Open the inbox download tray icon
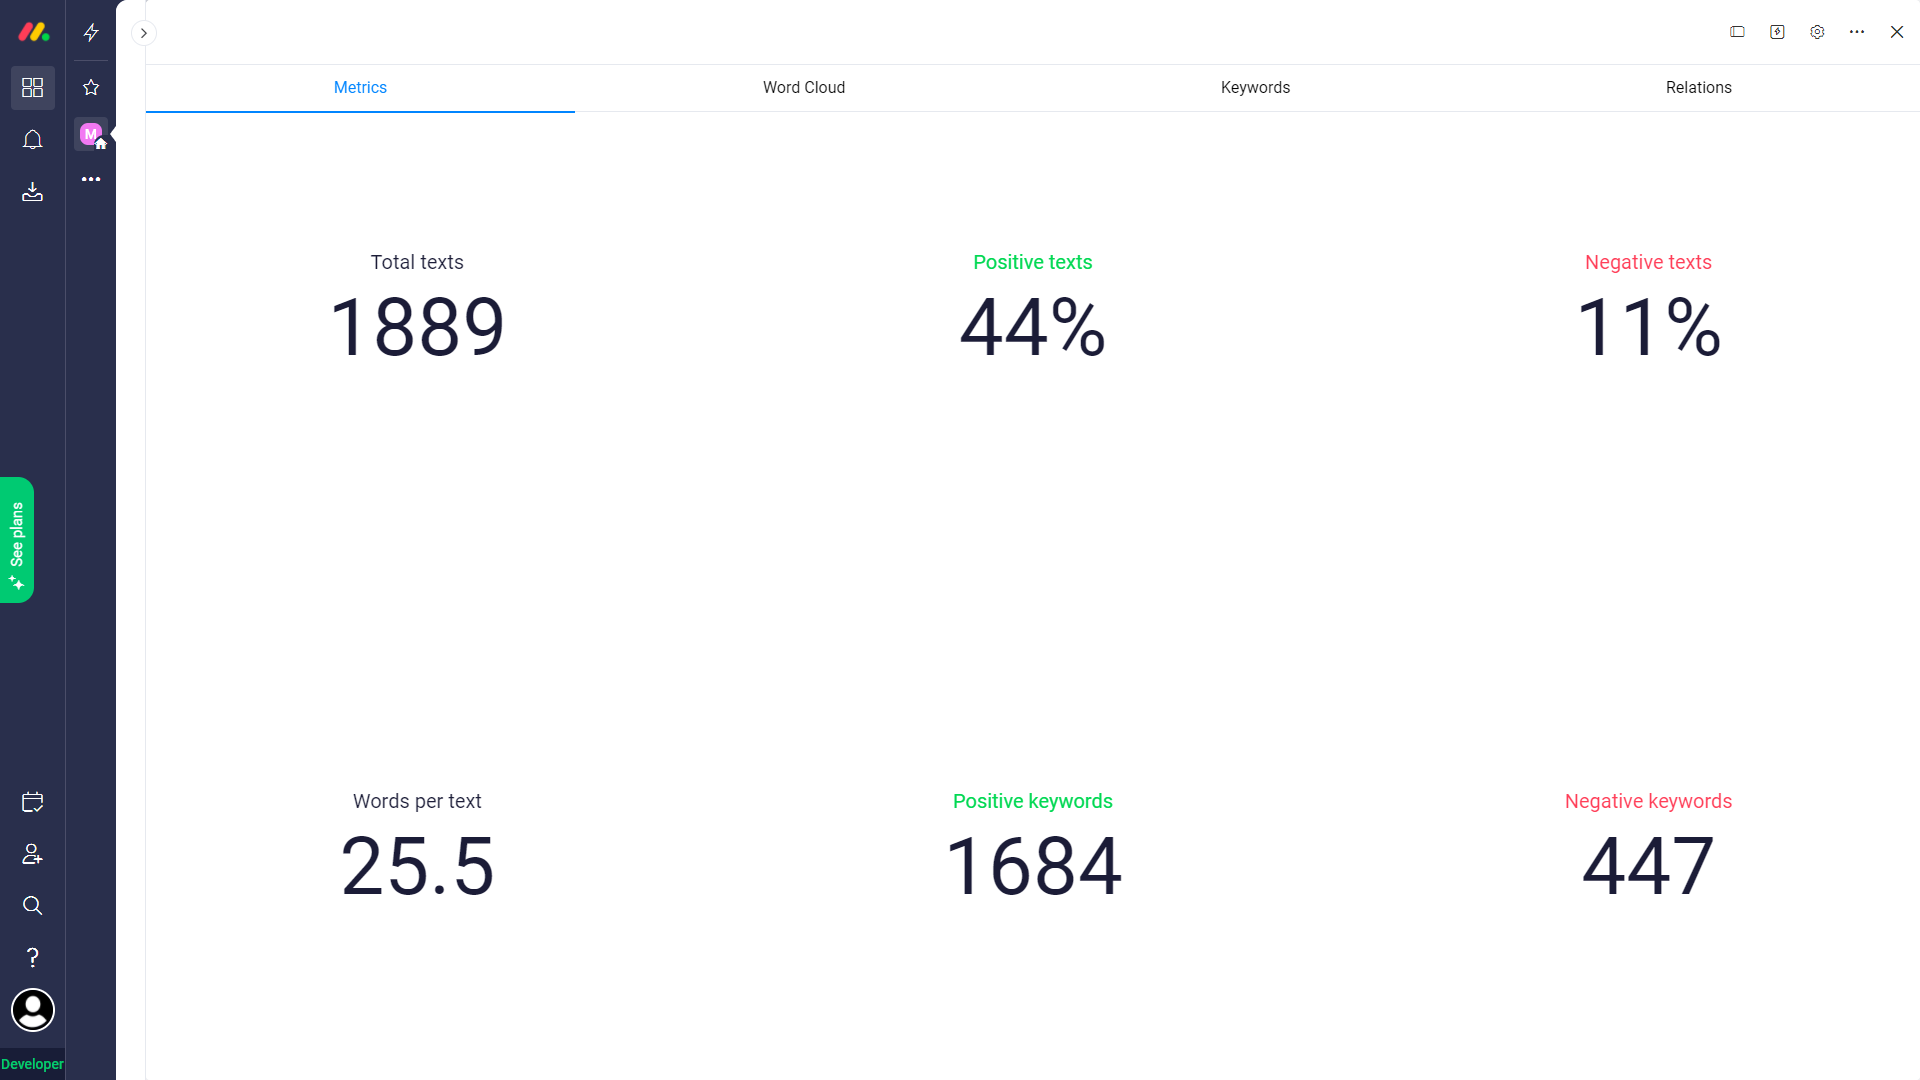 tap(32, 192)
